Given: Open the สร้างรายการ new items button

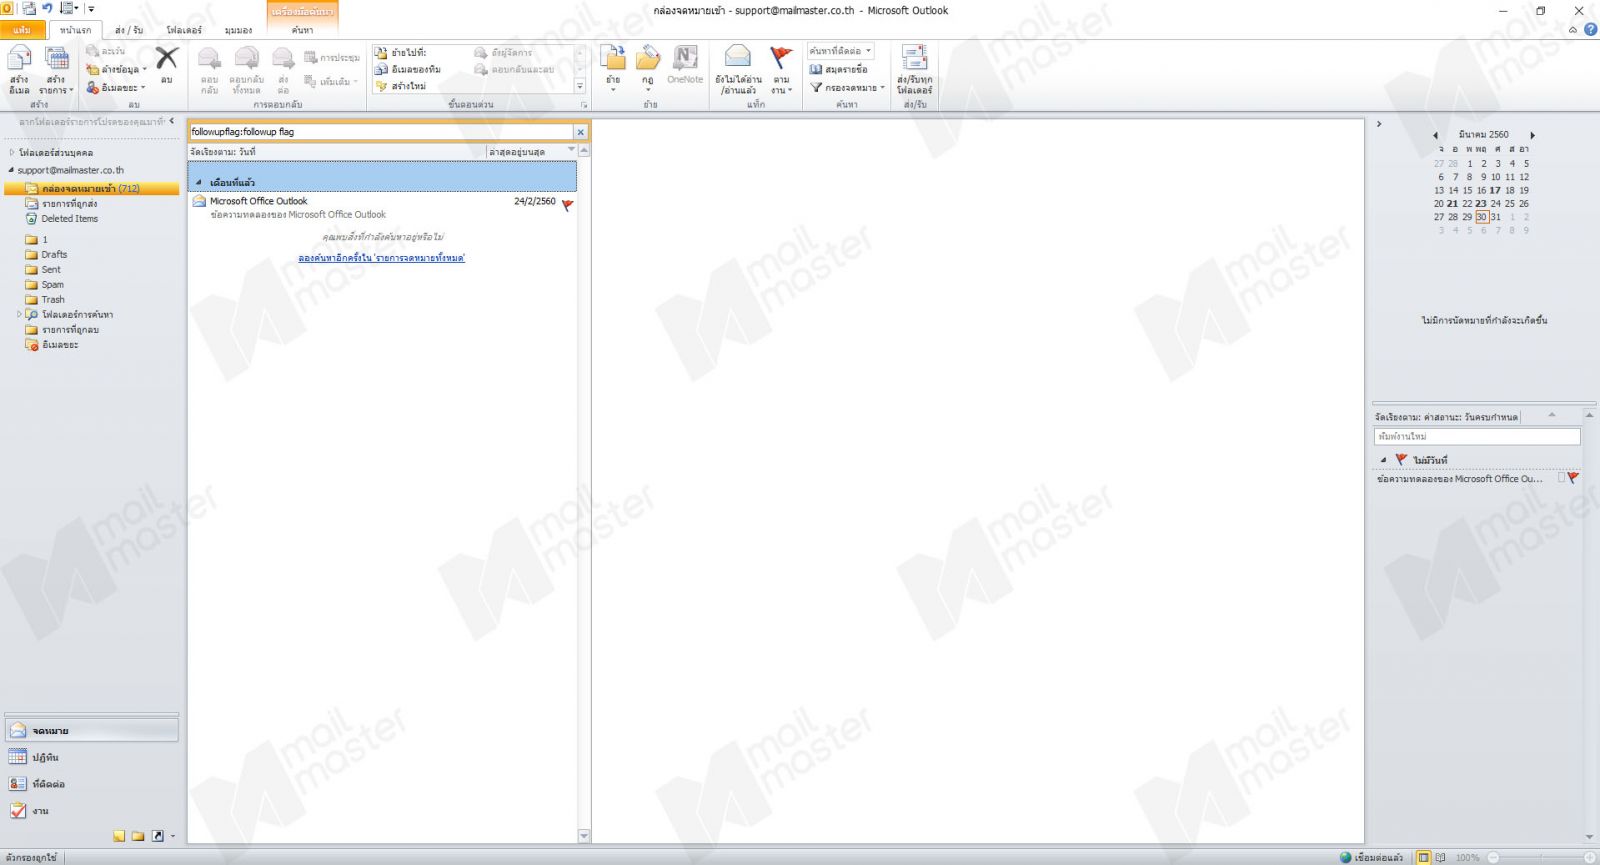Looking at the screenshot, I should pyautogui.click(x=56, y=70).
